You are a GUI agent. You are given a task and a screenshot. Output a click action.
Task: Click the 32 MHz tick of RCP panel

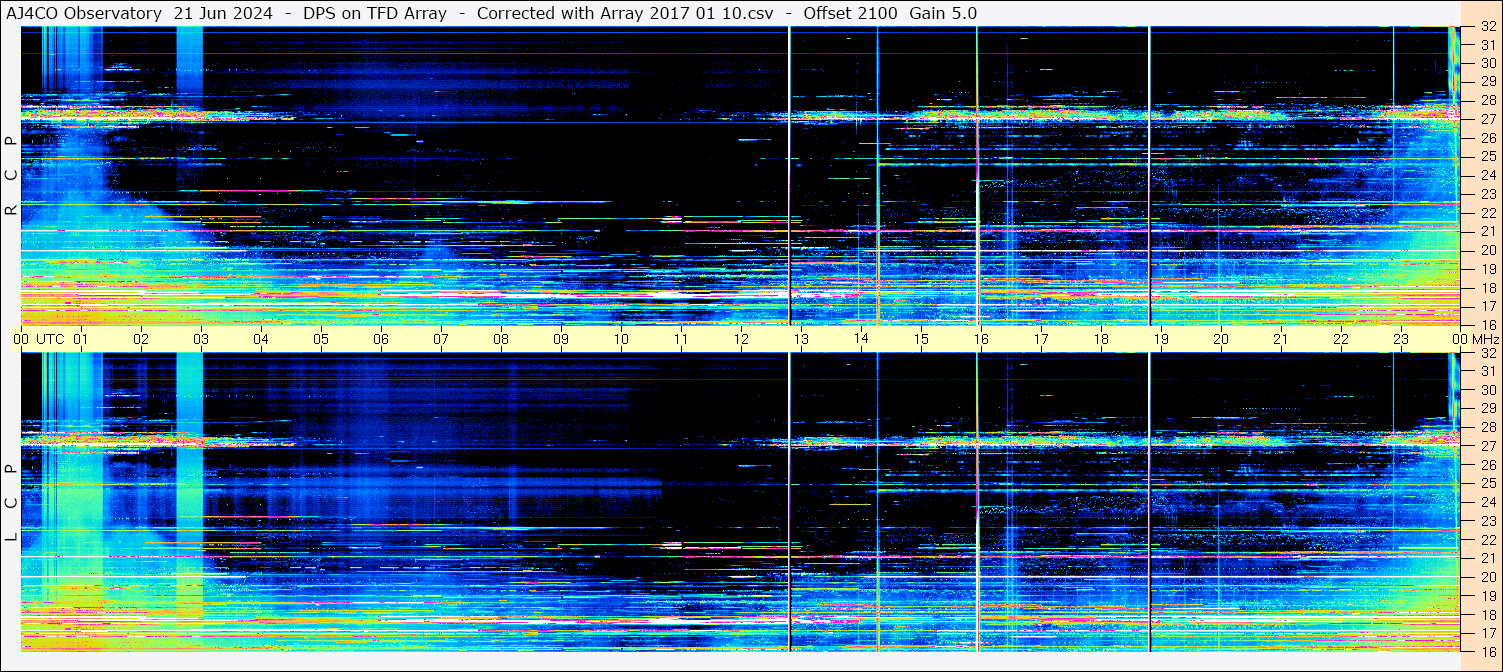click(1488, 27)
